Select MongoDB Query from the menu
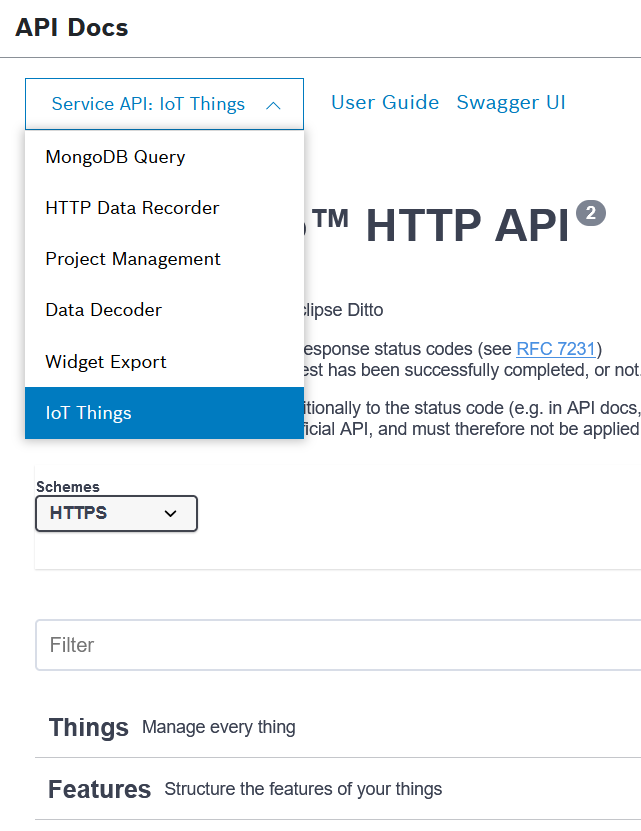641x831 pixels. pyautogui.click(x=115, y=157)
